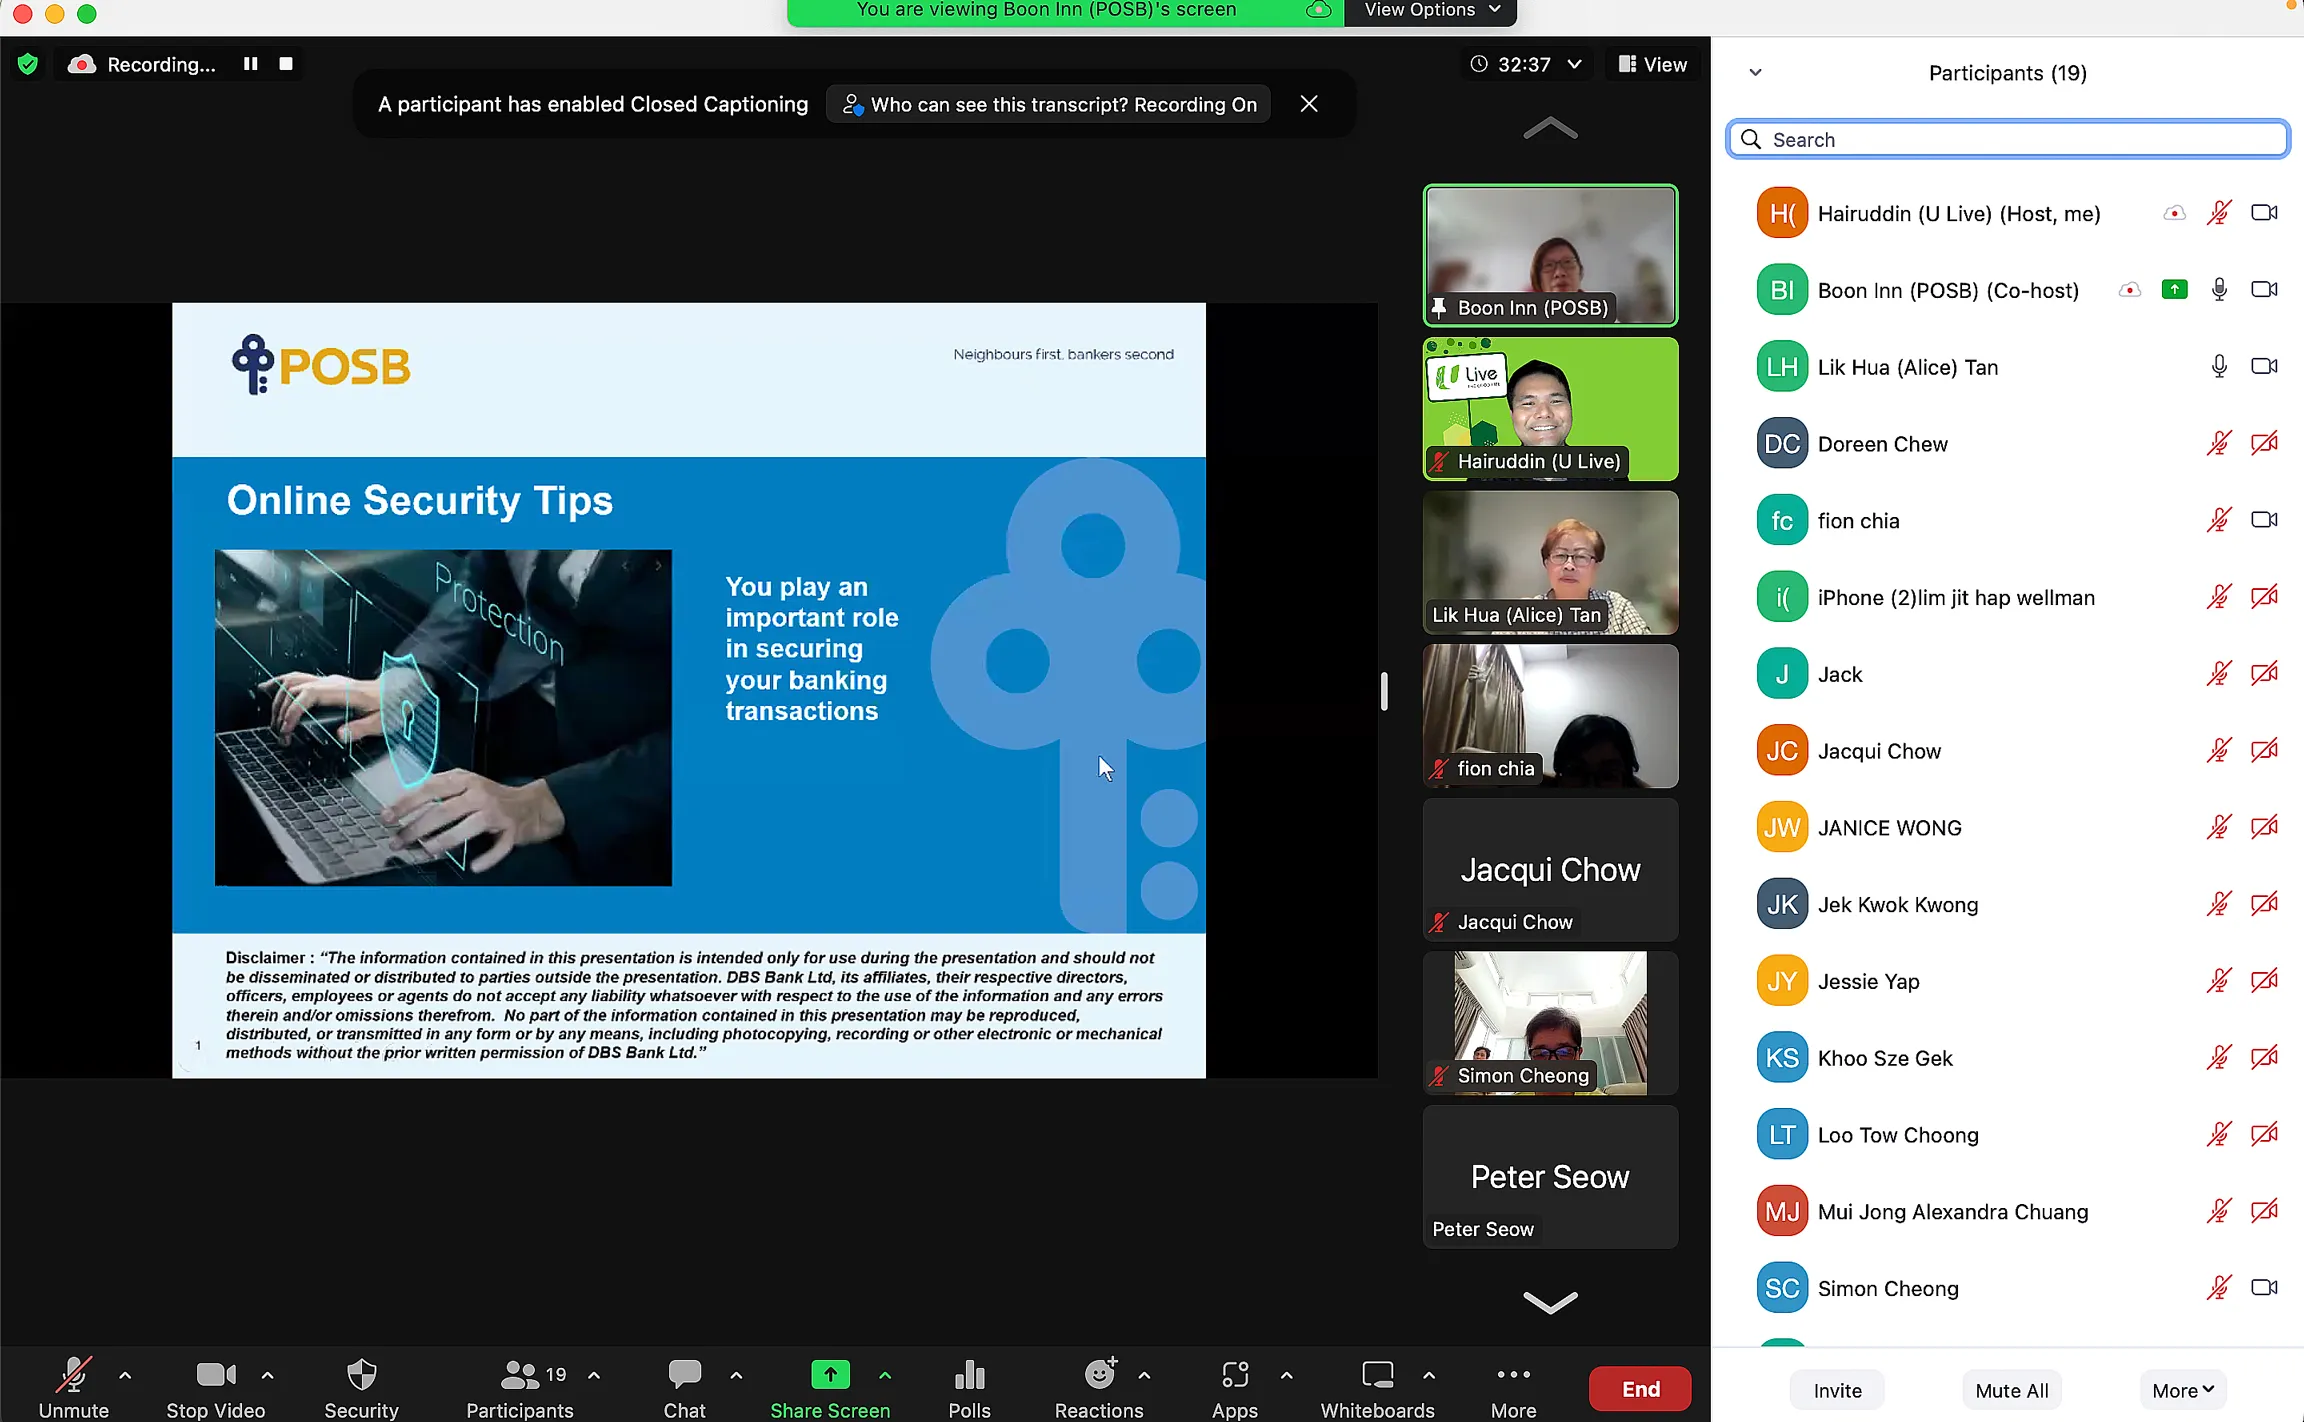Click the red recording cloud icon
The height and width of the screenshot is (1422, 2304).
(x=82, y=64)
